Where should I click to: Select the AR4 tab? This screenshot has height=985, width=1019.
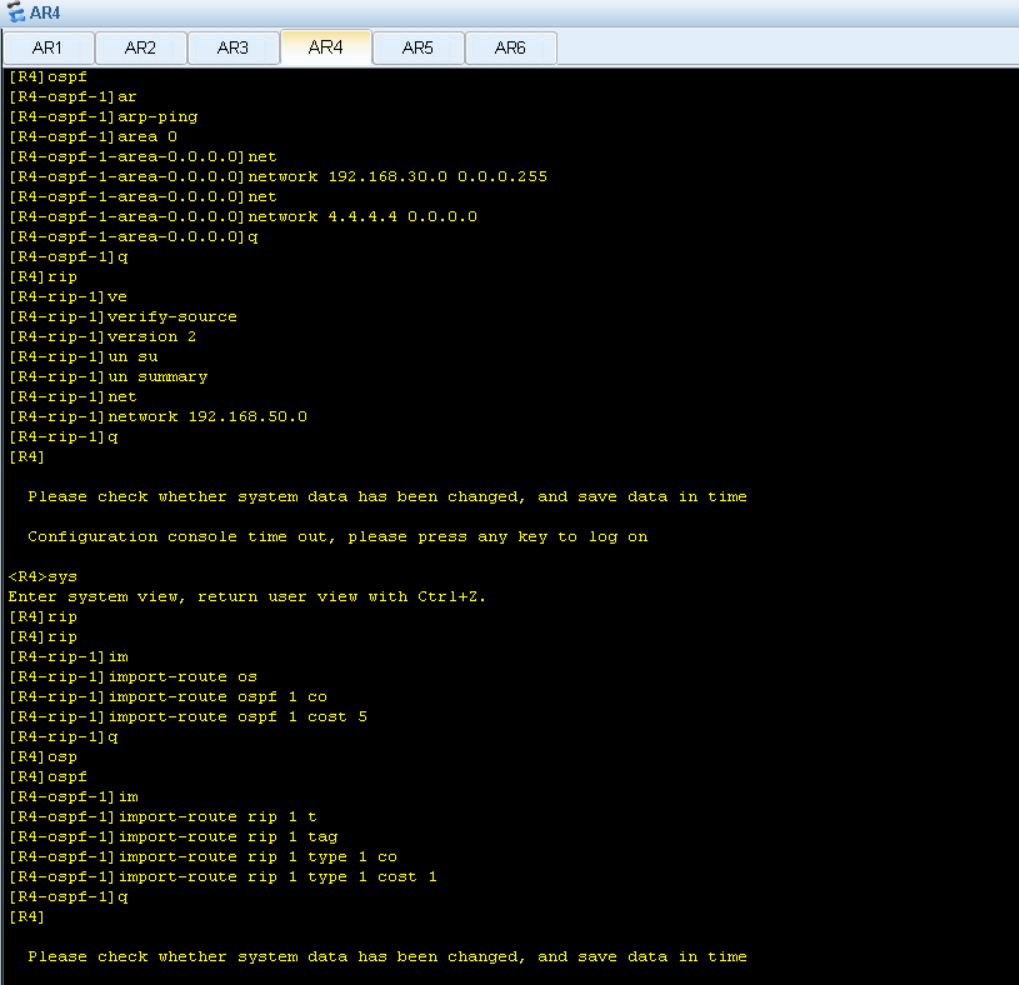[326, 47]
